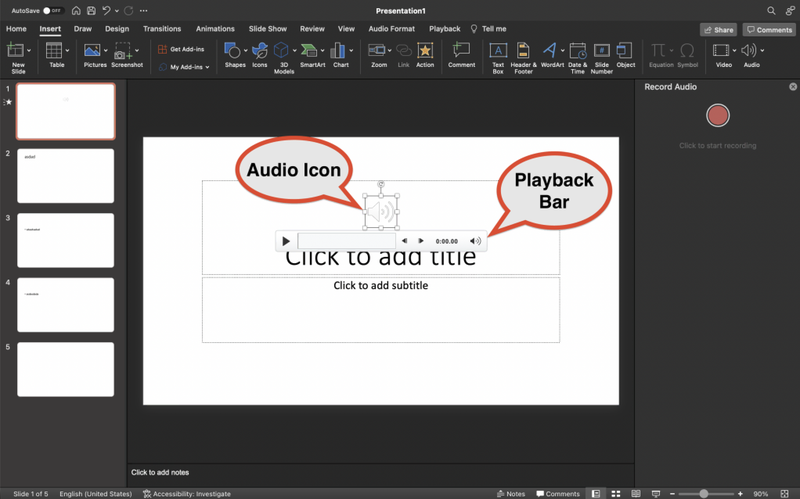Insert 3D Models from ribbon
The image size is (800, 499).
coord(281,51)
